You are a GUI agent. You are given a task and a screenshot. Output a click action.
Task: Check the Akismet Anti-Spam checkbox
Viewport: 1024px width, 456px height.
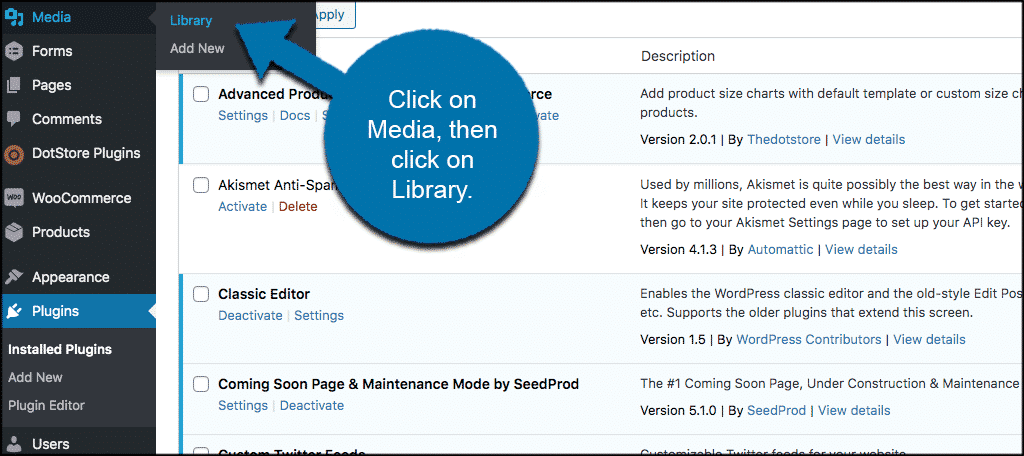(201, 186)
